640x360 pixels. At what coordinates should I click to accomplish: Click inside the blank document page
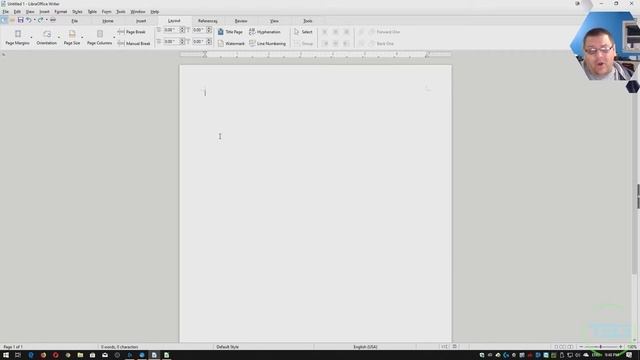coord(316,204)
